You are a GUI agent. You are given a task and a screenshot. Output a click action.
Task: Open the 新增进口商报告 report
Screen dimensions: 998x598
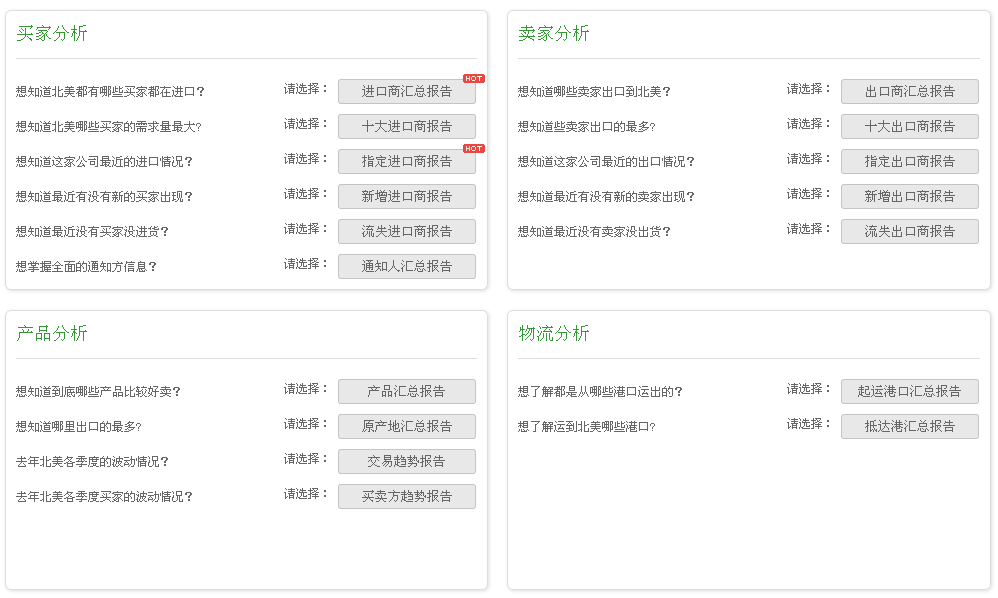[407, 196]
